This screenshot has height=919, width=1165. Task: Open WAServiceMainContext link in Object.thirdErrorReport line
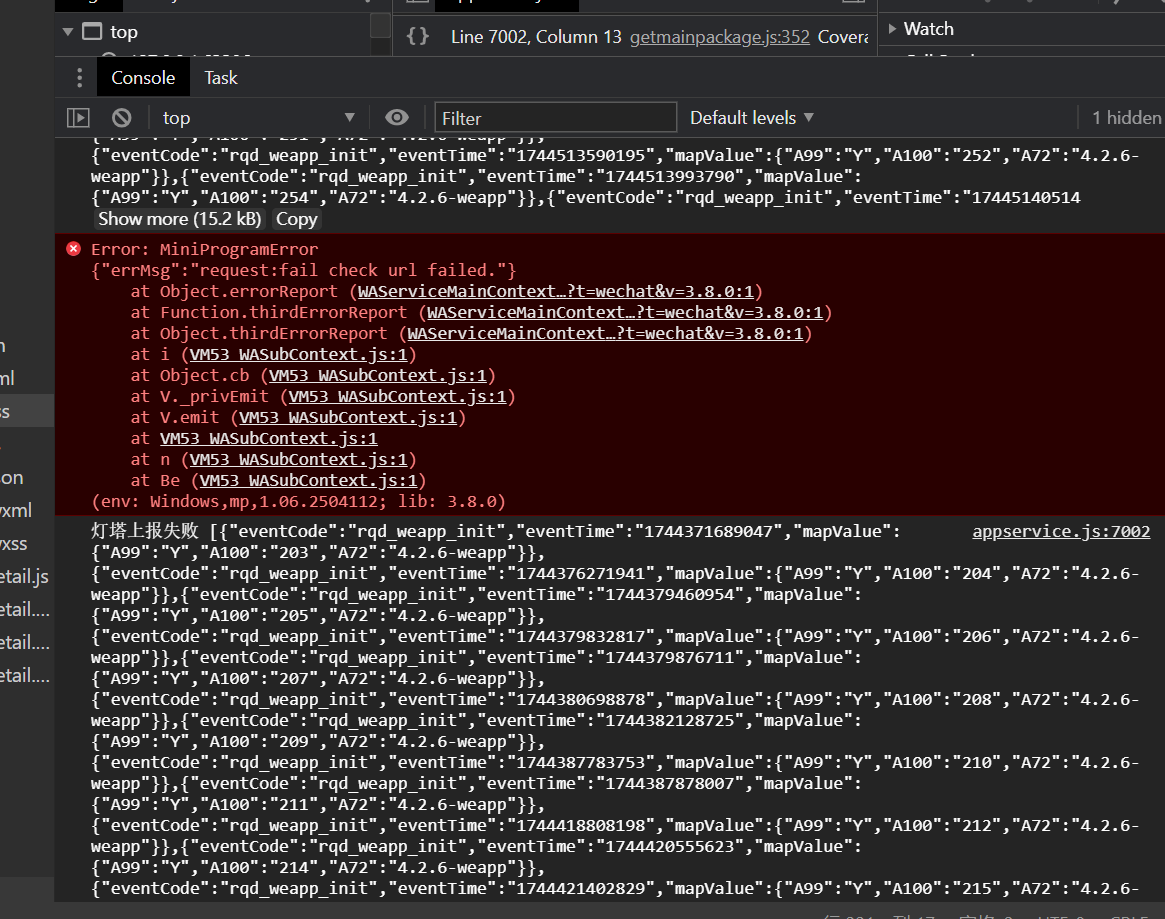coord(606,334)
